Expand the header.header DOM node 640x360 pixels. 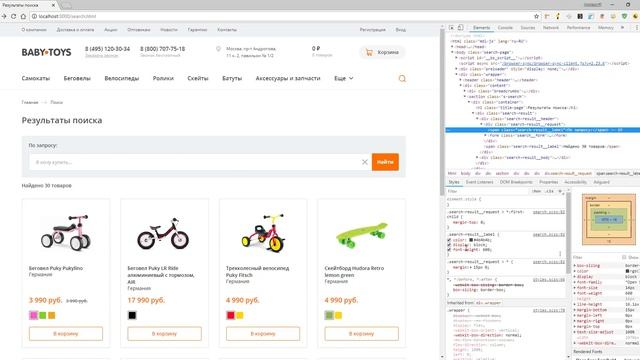coord(461,80)
